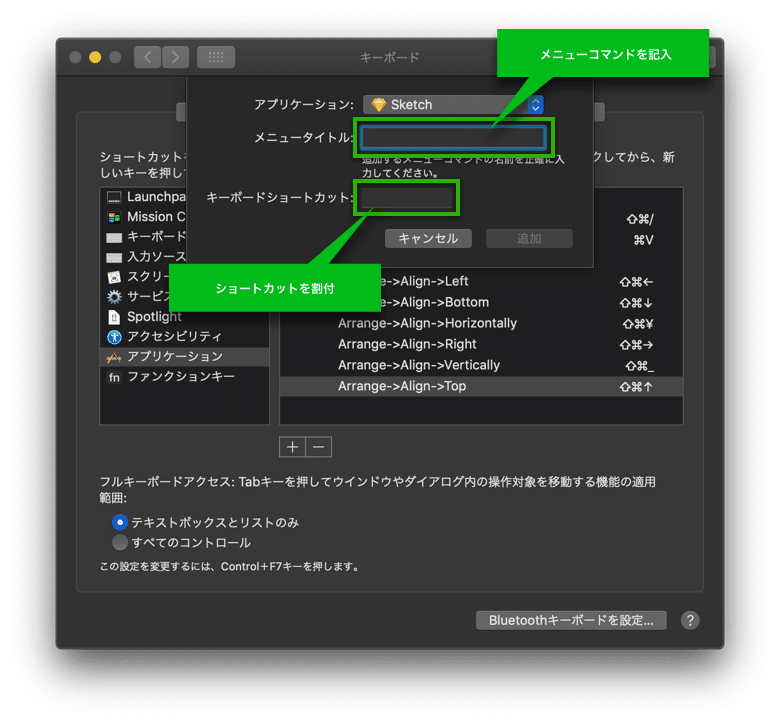Select Mission Control in the sidebar list

(x=145, y=217)
